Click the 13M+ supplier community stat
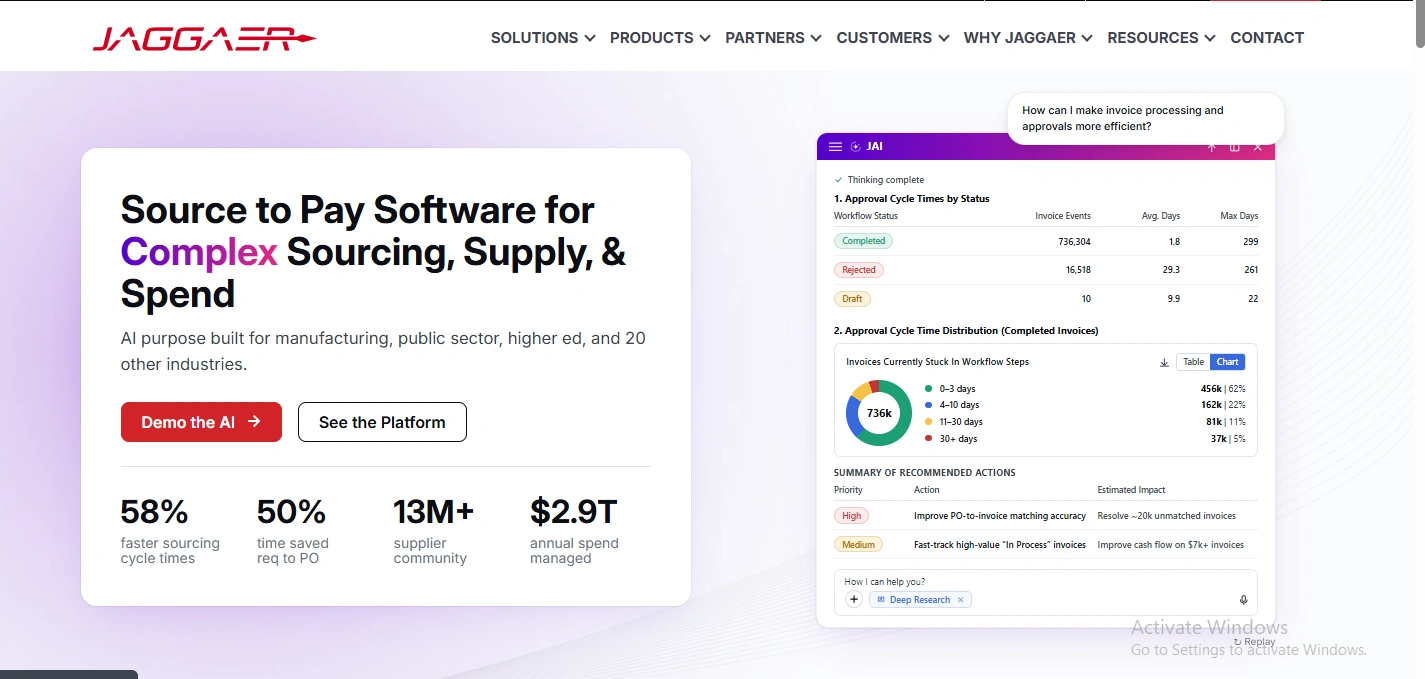 (x=434, y=531)
